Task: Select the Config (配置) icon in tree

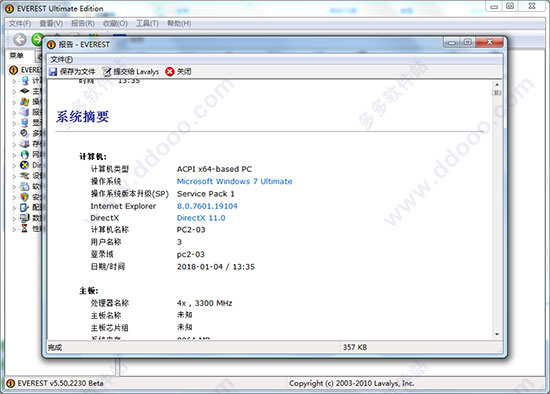Action: tap(25, 207)
